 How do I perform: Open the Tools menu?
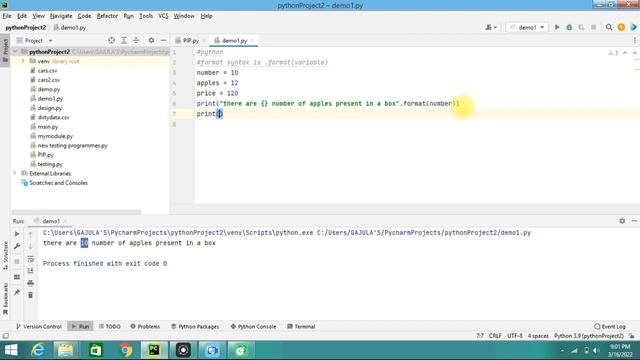pos(146,16)
